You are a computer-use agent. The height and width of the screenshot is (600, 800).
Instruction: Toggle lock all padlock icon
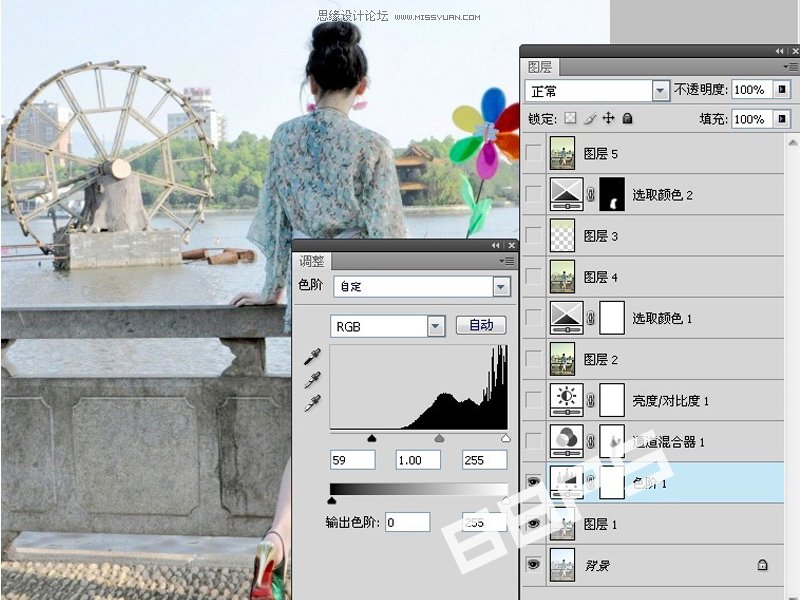[628, 118]
